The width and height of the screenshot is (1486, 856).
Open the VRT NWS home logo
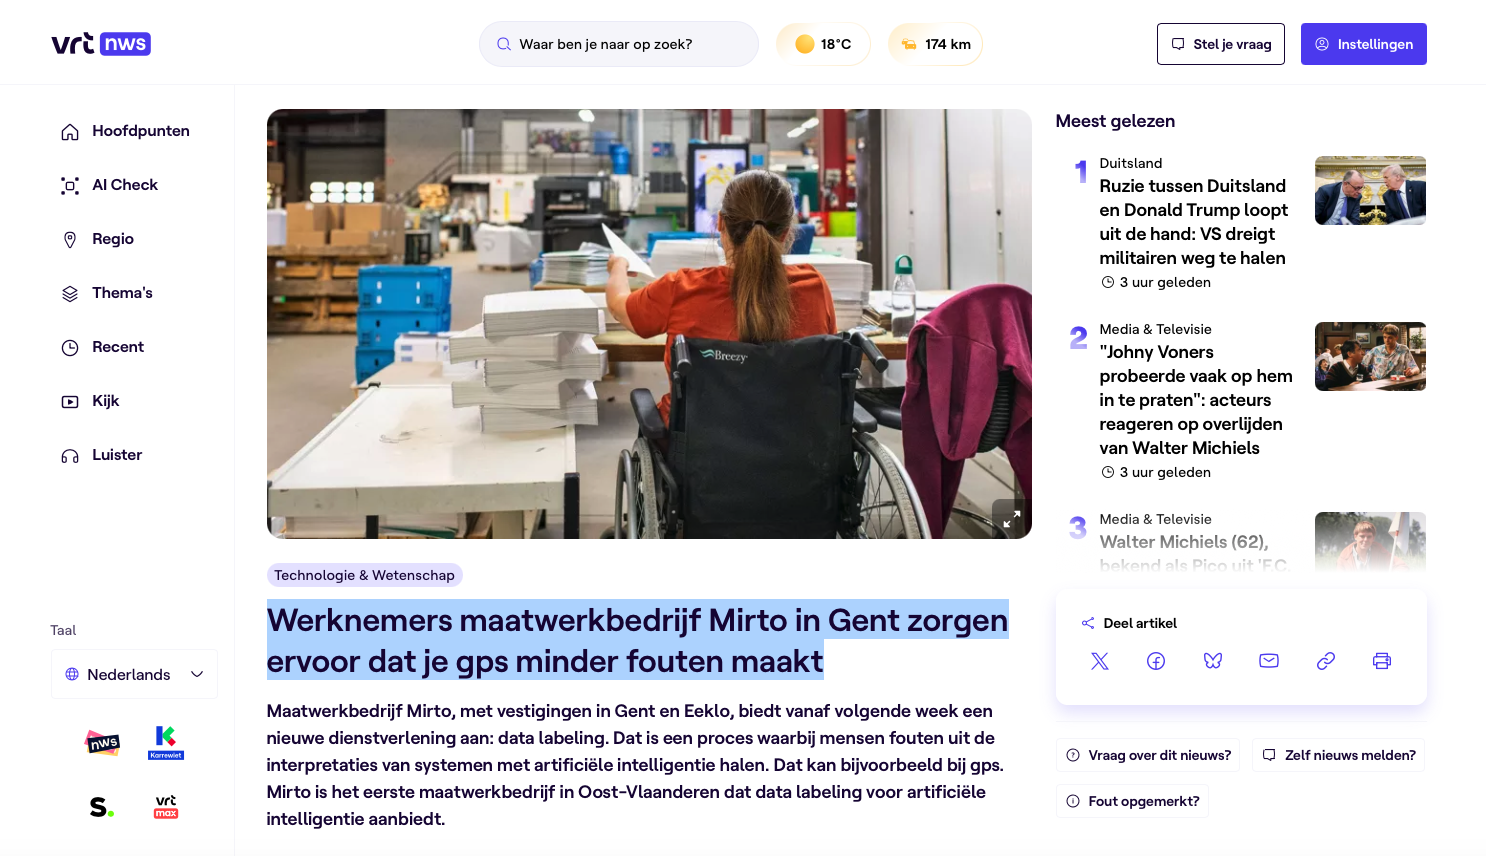click(101, 44)
